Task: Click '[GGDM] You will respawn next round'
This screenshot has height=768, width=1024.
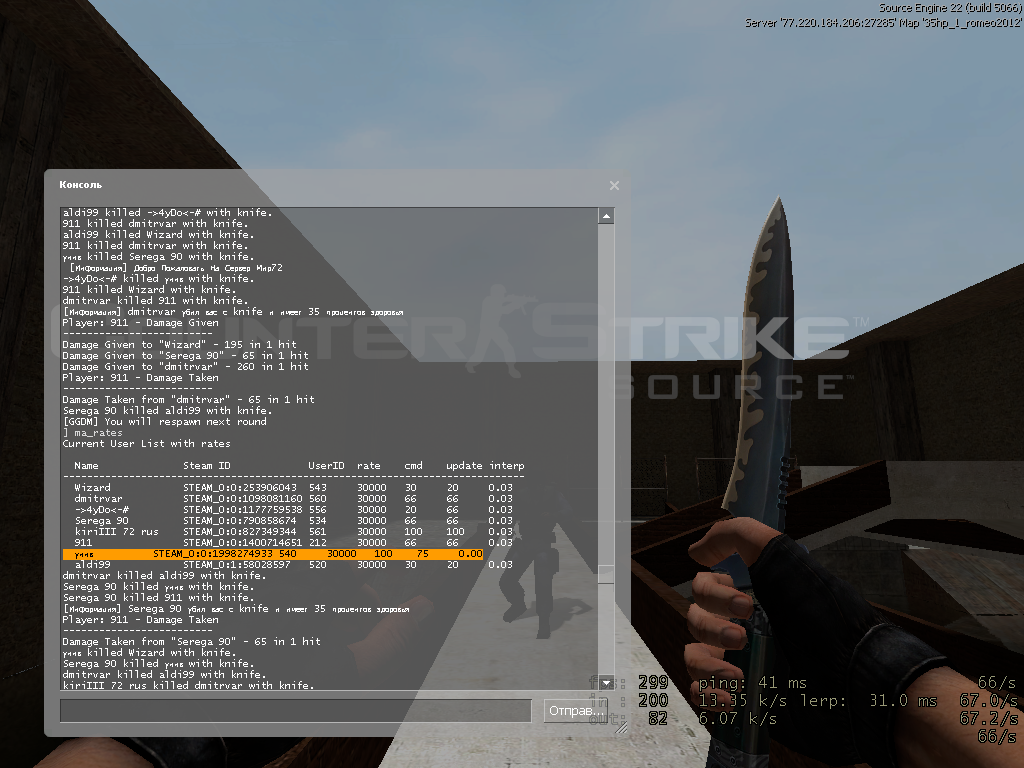Action: (x=165, y=421)
